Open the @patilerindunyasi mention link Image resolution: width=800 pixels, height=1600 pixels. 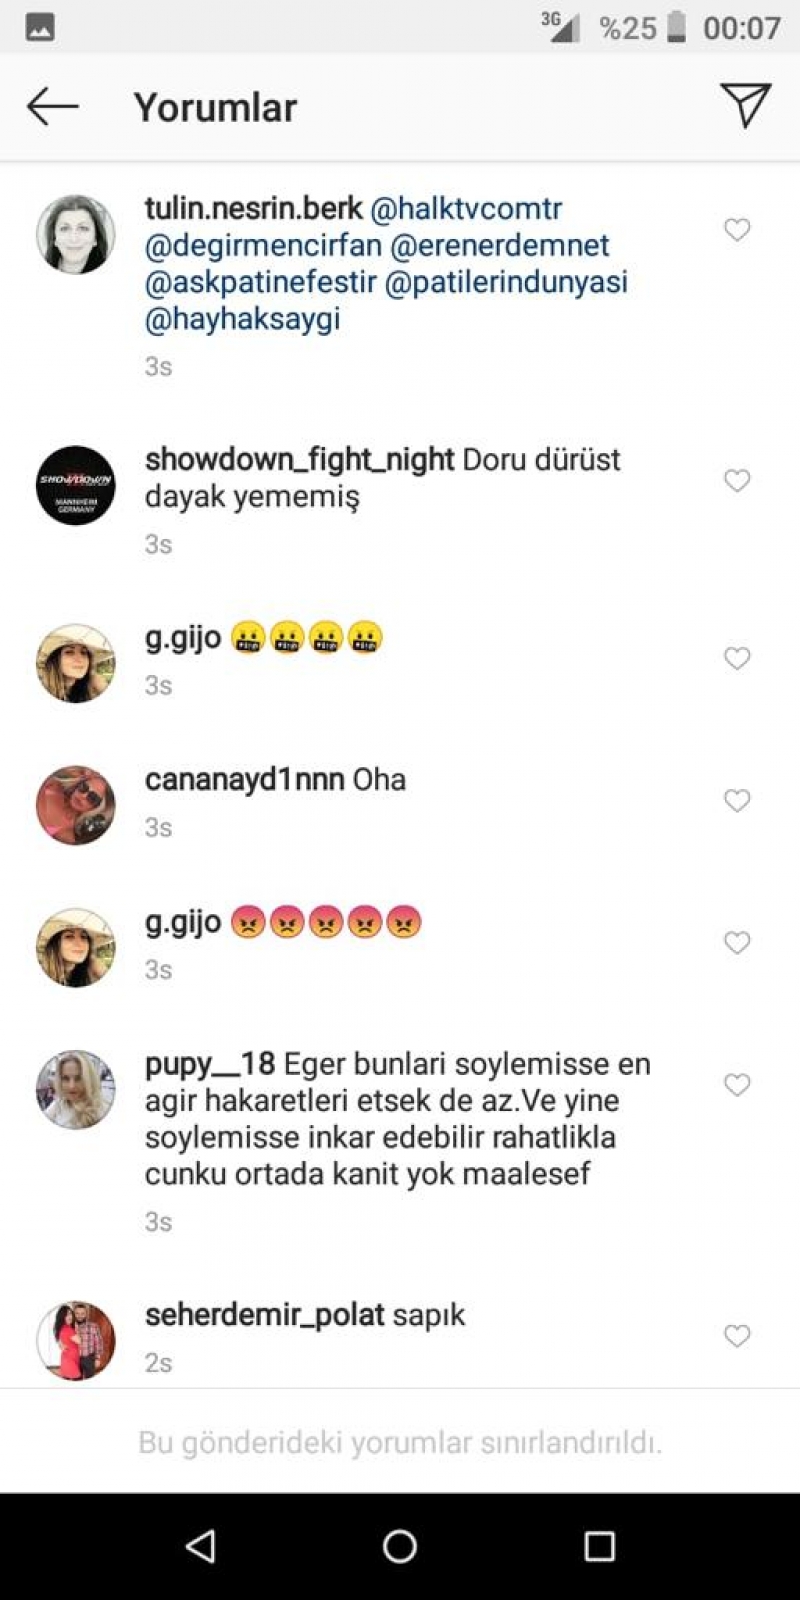click(506, 282)
